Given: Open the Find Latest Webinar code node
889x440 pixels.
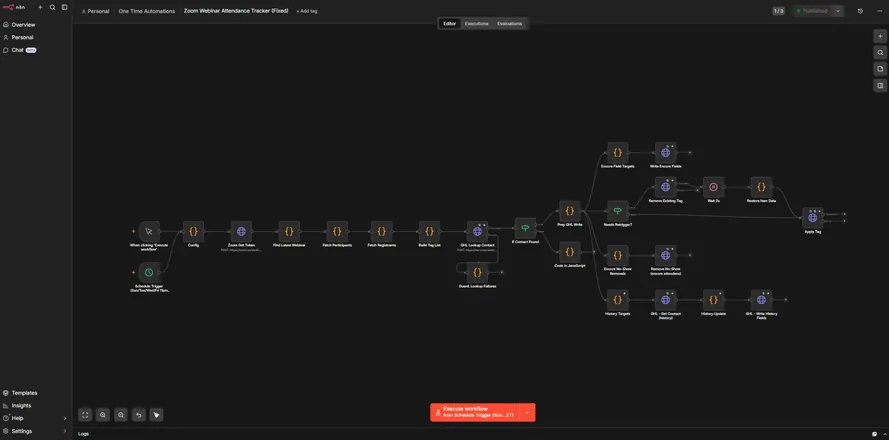Looking at the screenshot, I should pyautogui.click(x=289, y=231).
